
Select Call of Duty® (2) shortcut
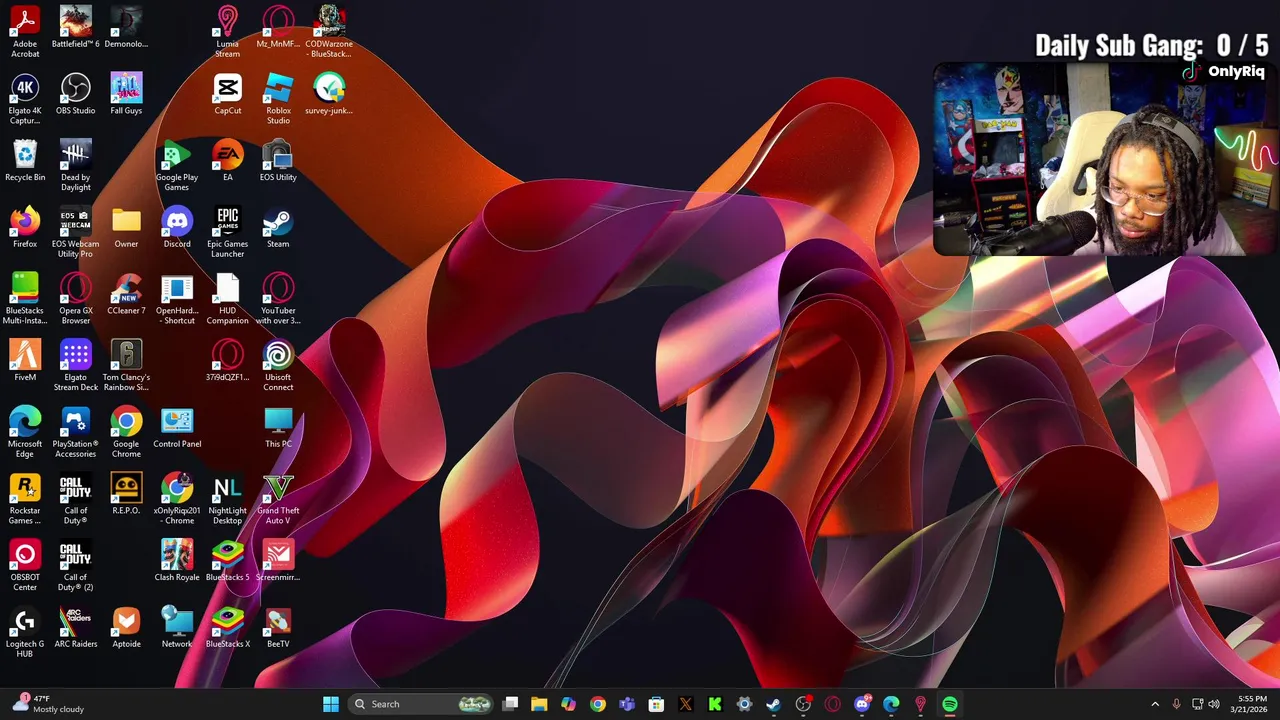[x=76, y=566]
